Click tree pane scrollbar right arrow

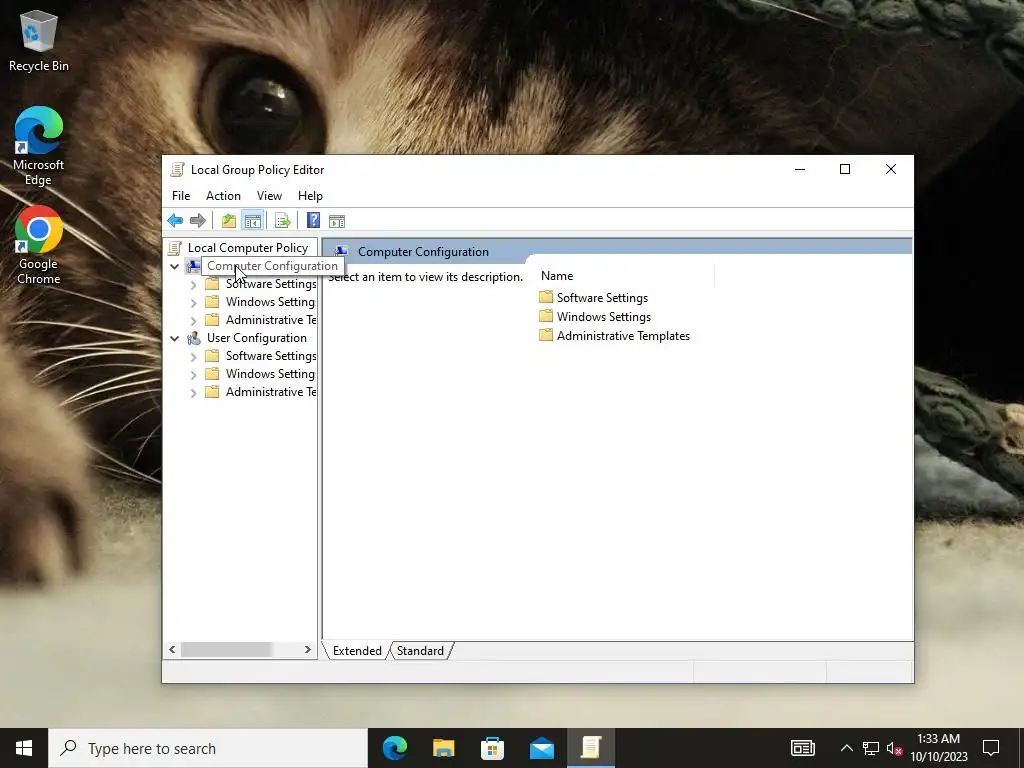pyautogui.click(x=308, y=650)
